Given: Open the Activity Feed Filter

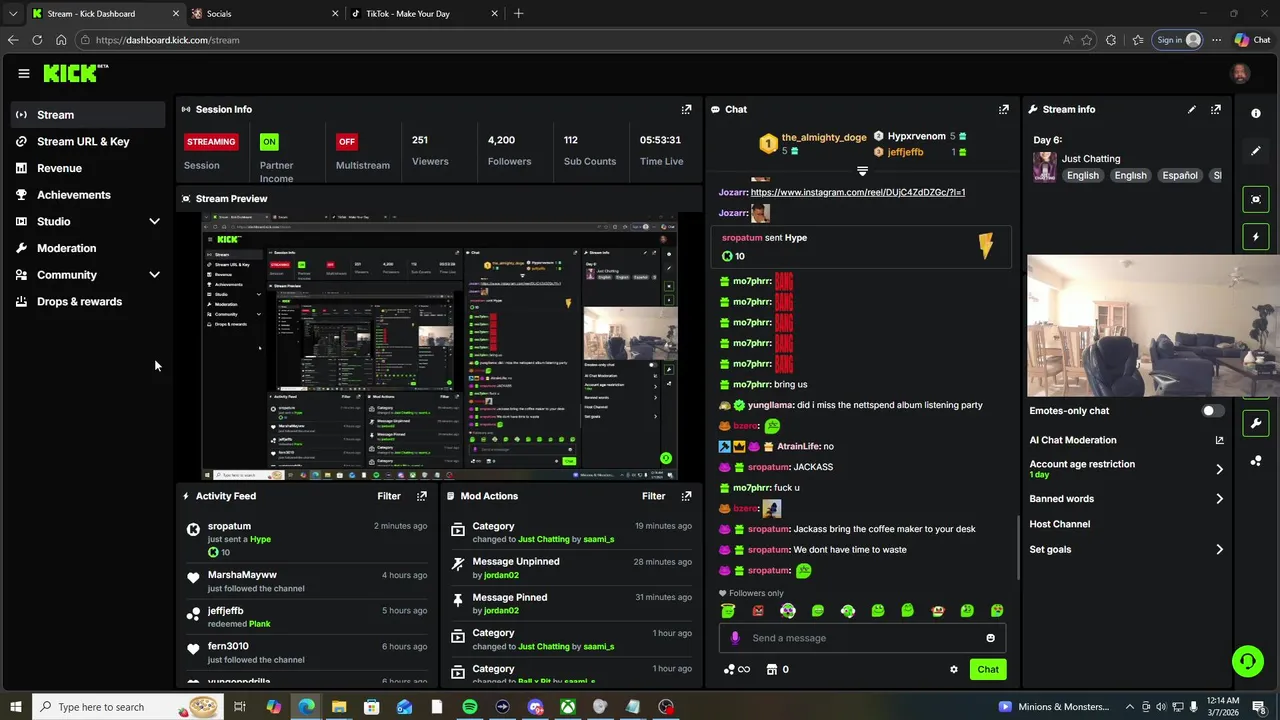Looking at the screenshot, I should coord(389,496).
